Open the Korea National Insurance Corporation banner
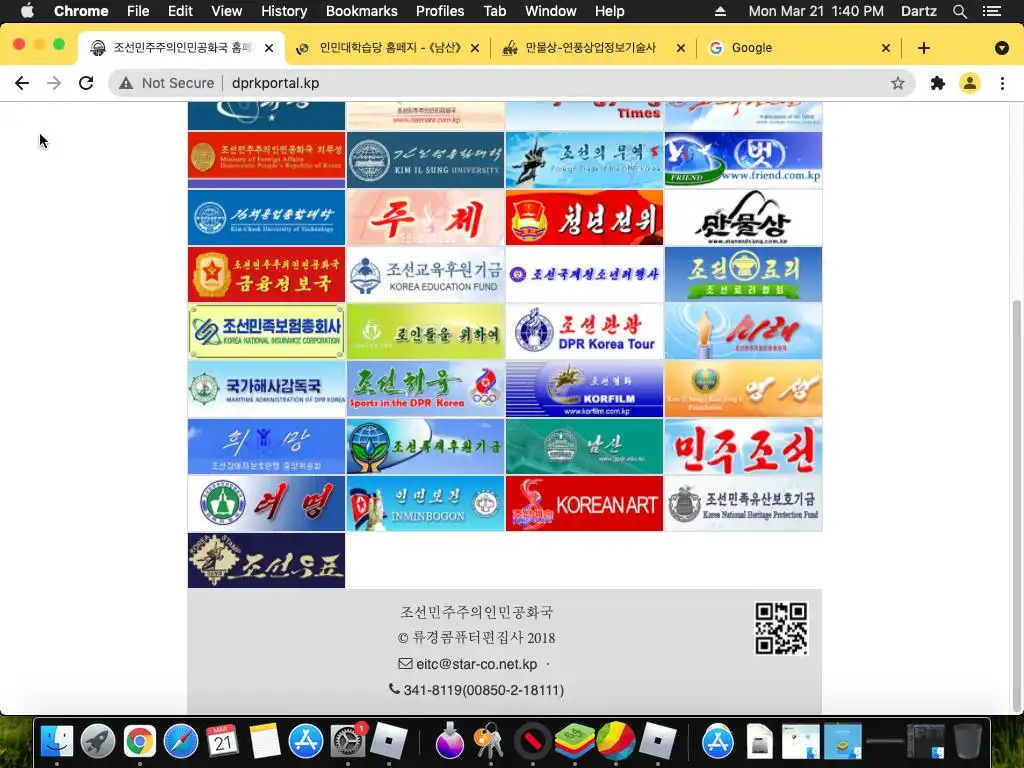Viewport: 1024px width, 768px height. point(266,332)
